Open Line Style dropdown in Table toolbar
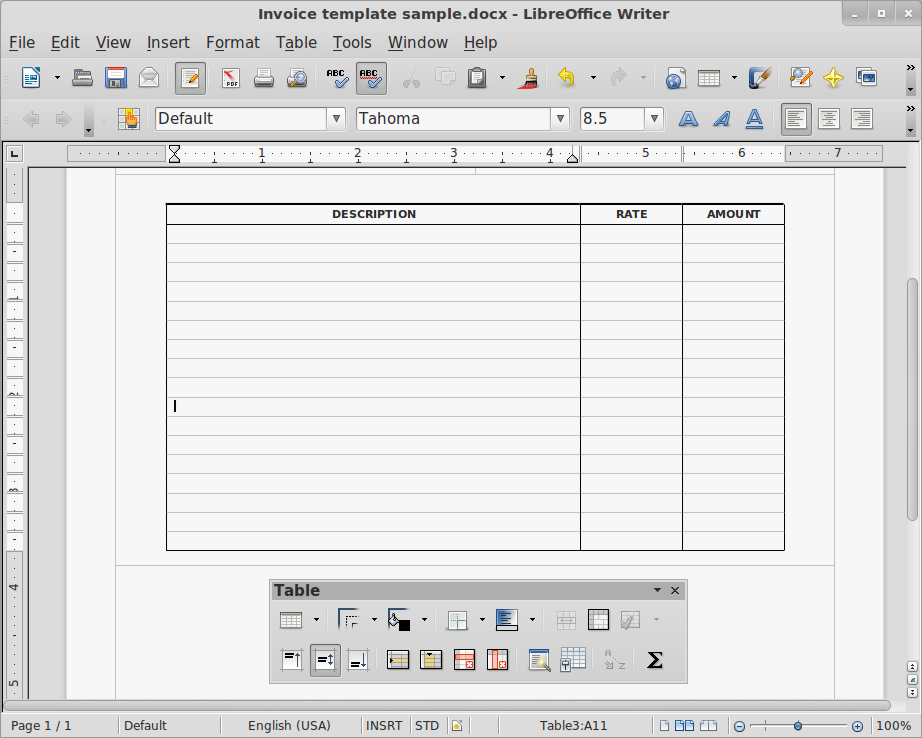Screen dimensions: 922x738 point(374,620)
